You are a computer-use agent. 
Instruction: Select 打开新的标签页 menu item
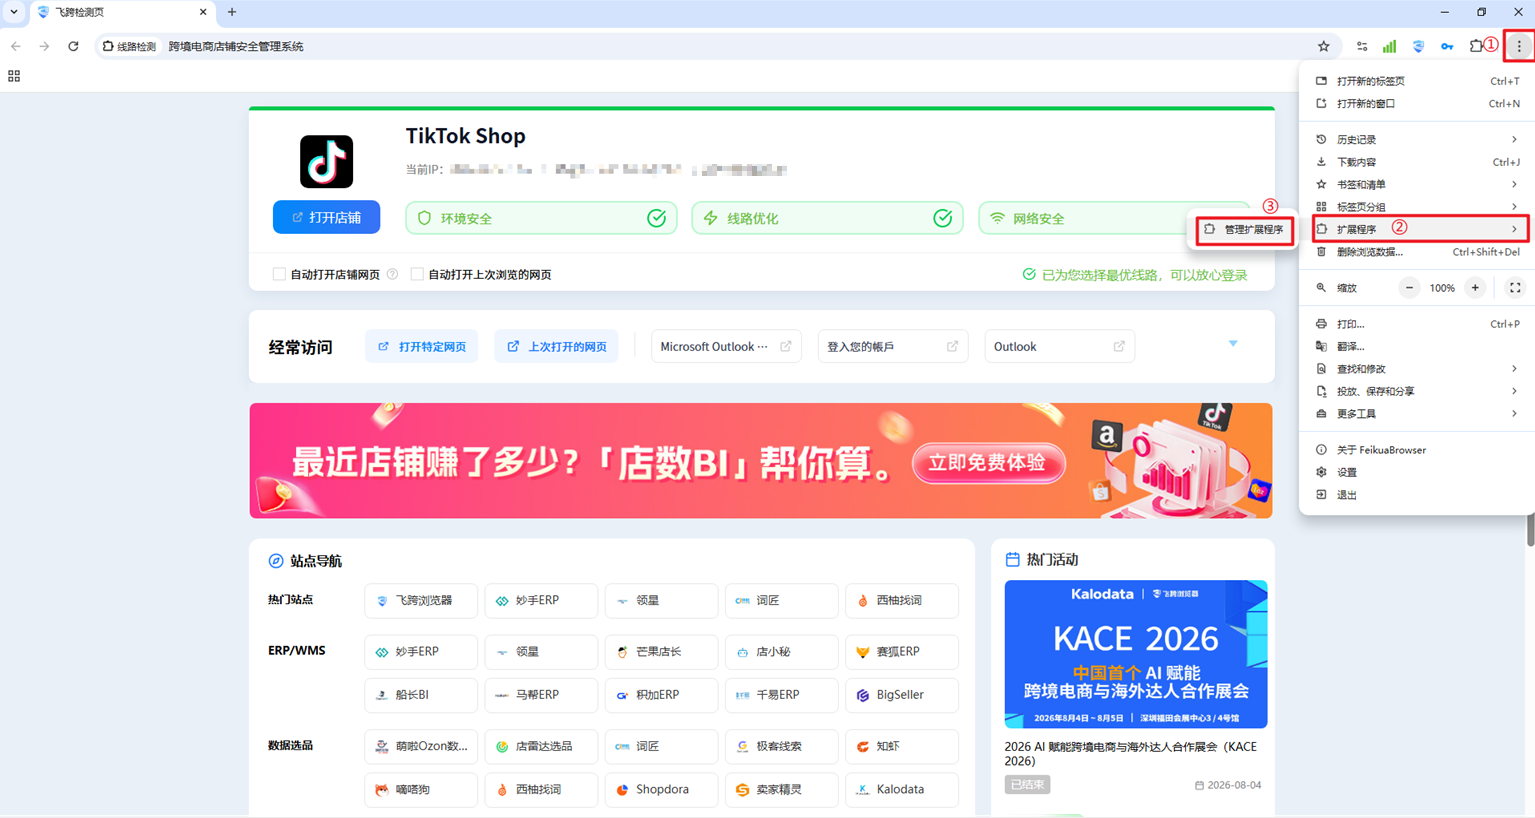point(1419,81)
